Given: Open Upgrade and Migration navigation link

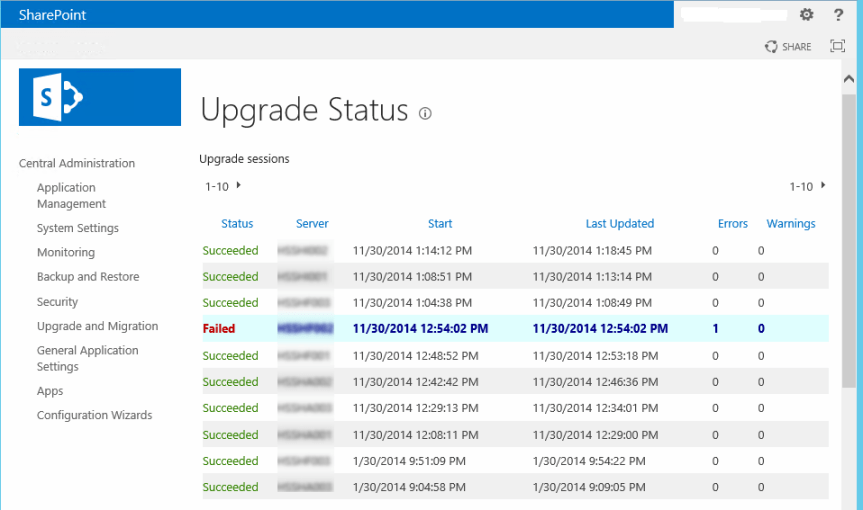Looking at the screenshot, I should [x=97, y=326].
